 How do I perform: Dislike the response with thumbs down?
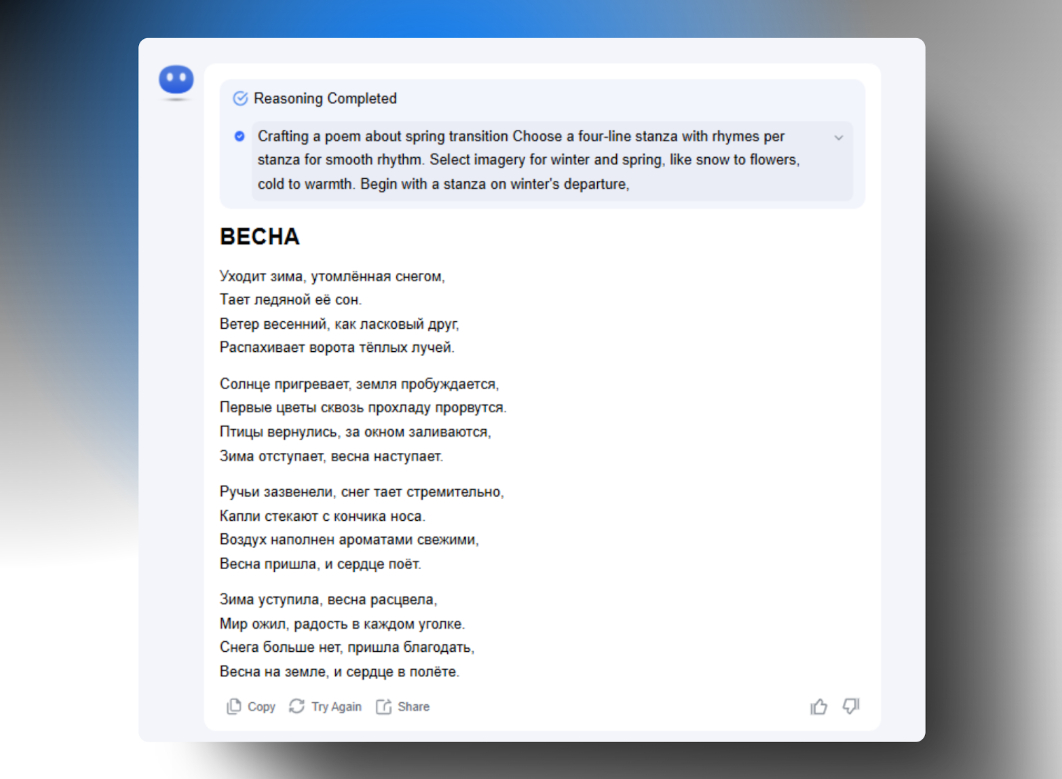(851, 707)
